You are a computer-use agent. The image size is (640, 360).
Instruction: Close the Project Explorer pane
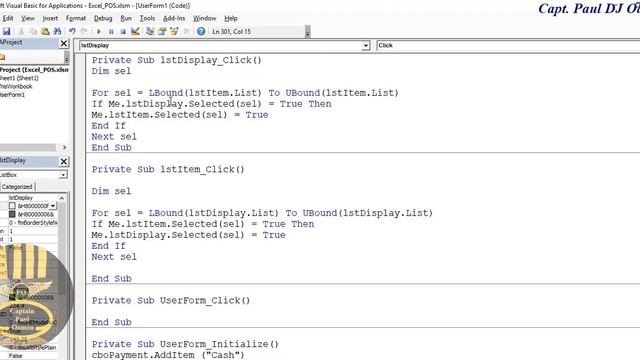[x=64, y=43]
